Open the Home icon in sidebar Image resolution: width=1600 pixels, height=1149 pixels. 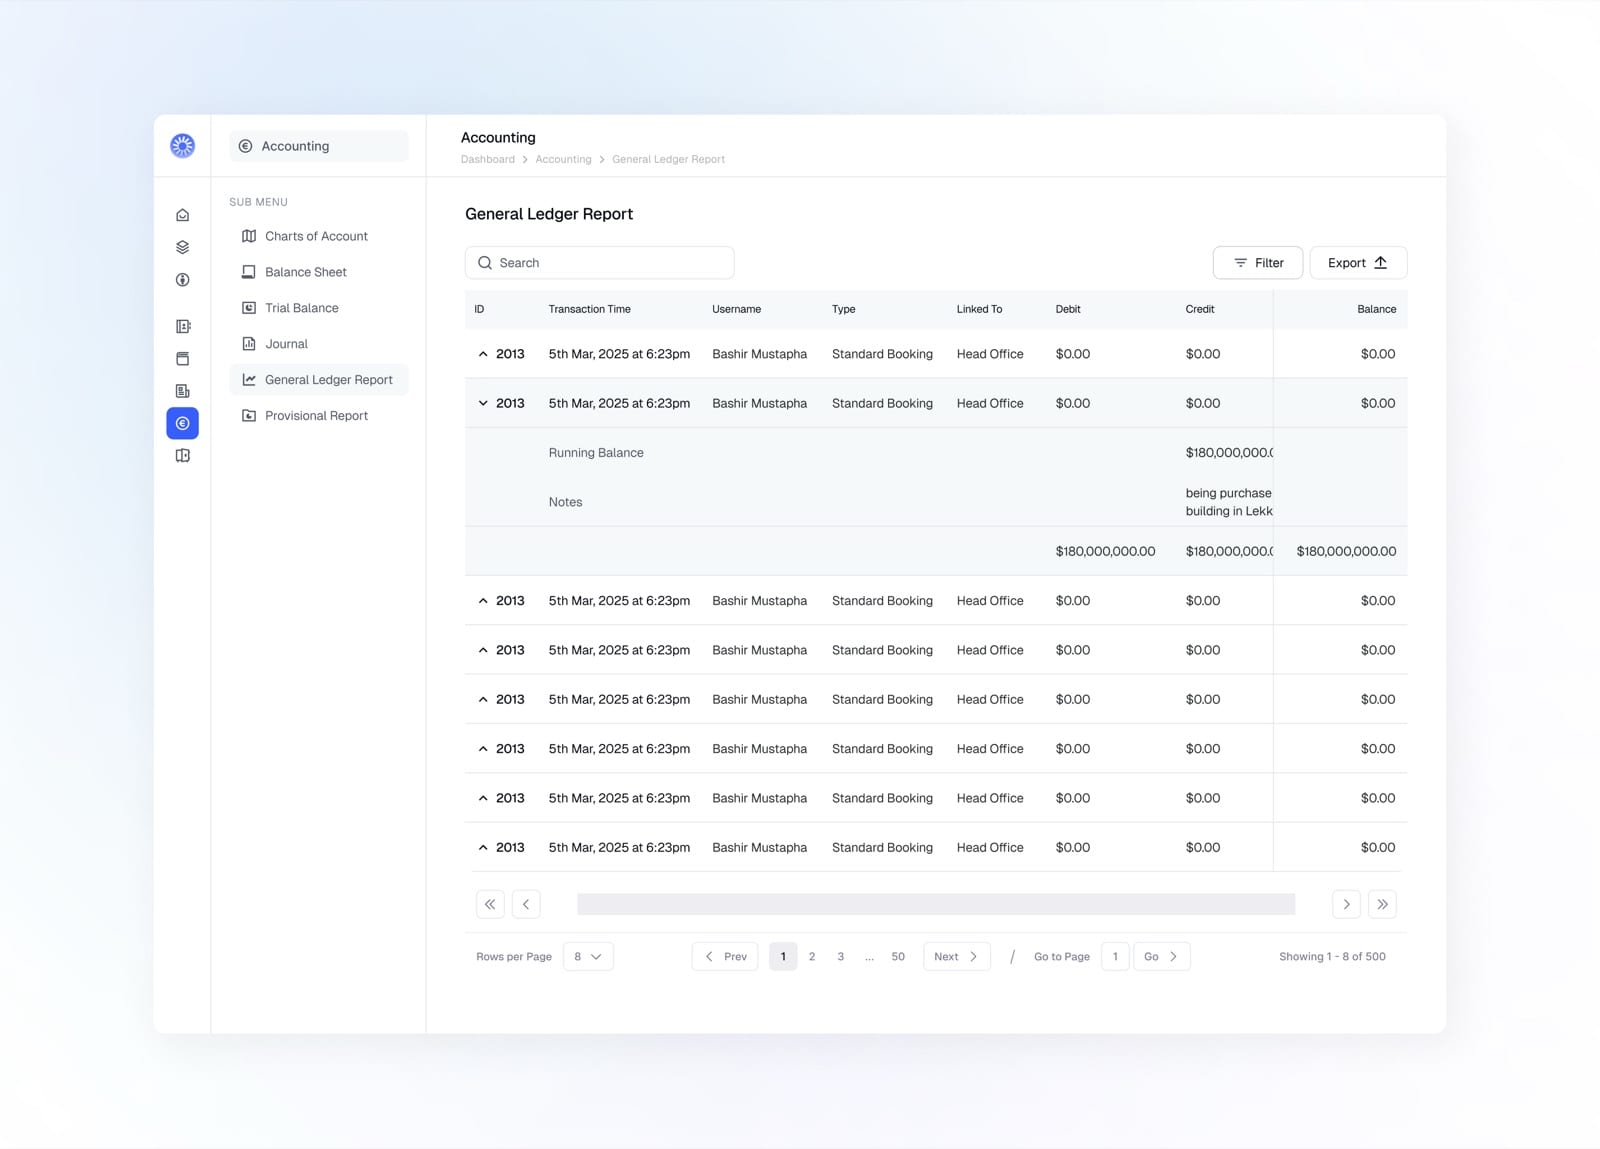pos(182,215)
